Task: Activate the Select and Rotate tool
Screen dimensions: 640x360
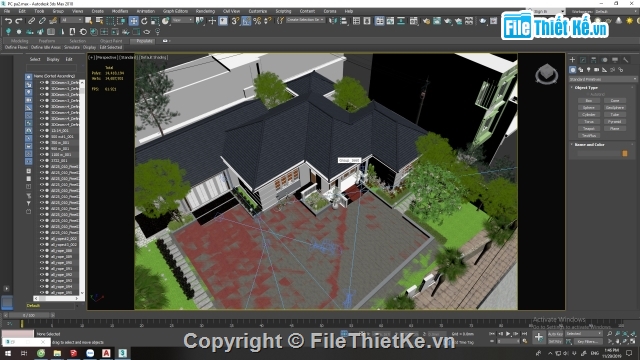Action: [144, 21]
